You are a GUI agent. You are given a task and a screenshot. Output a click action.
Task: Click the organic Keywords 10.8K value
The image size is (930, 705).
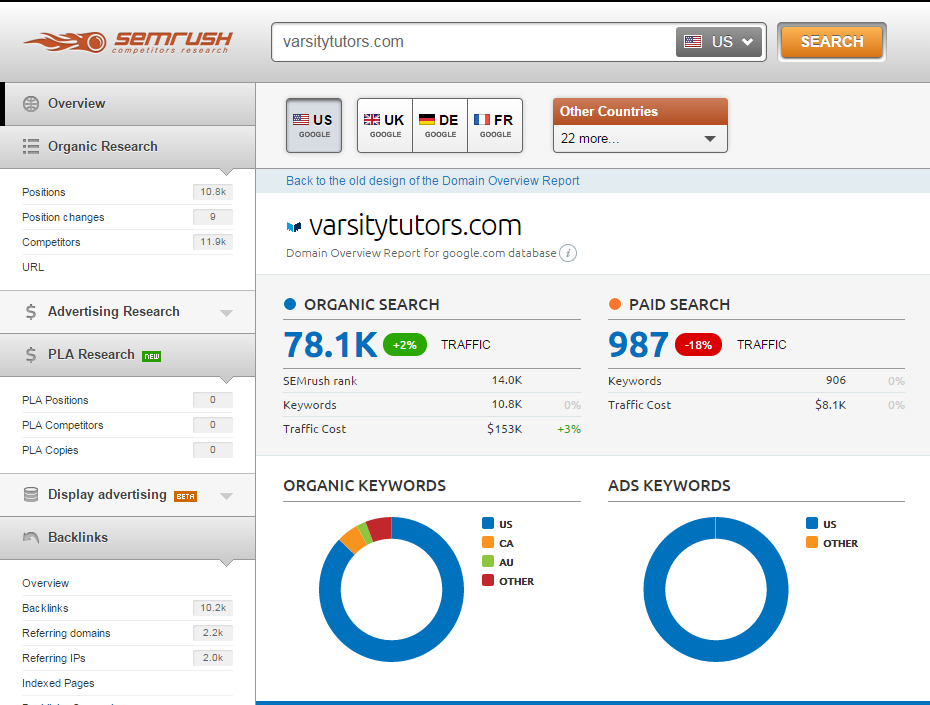(507, 404)
